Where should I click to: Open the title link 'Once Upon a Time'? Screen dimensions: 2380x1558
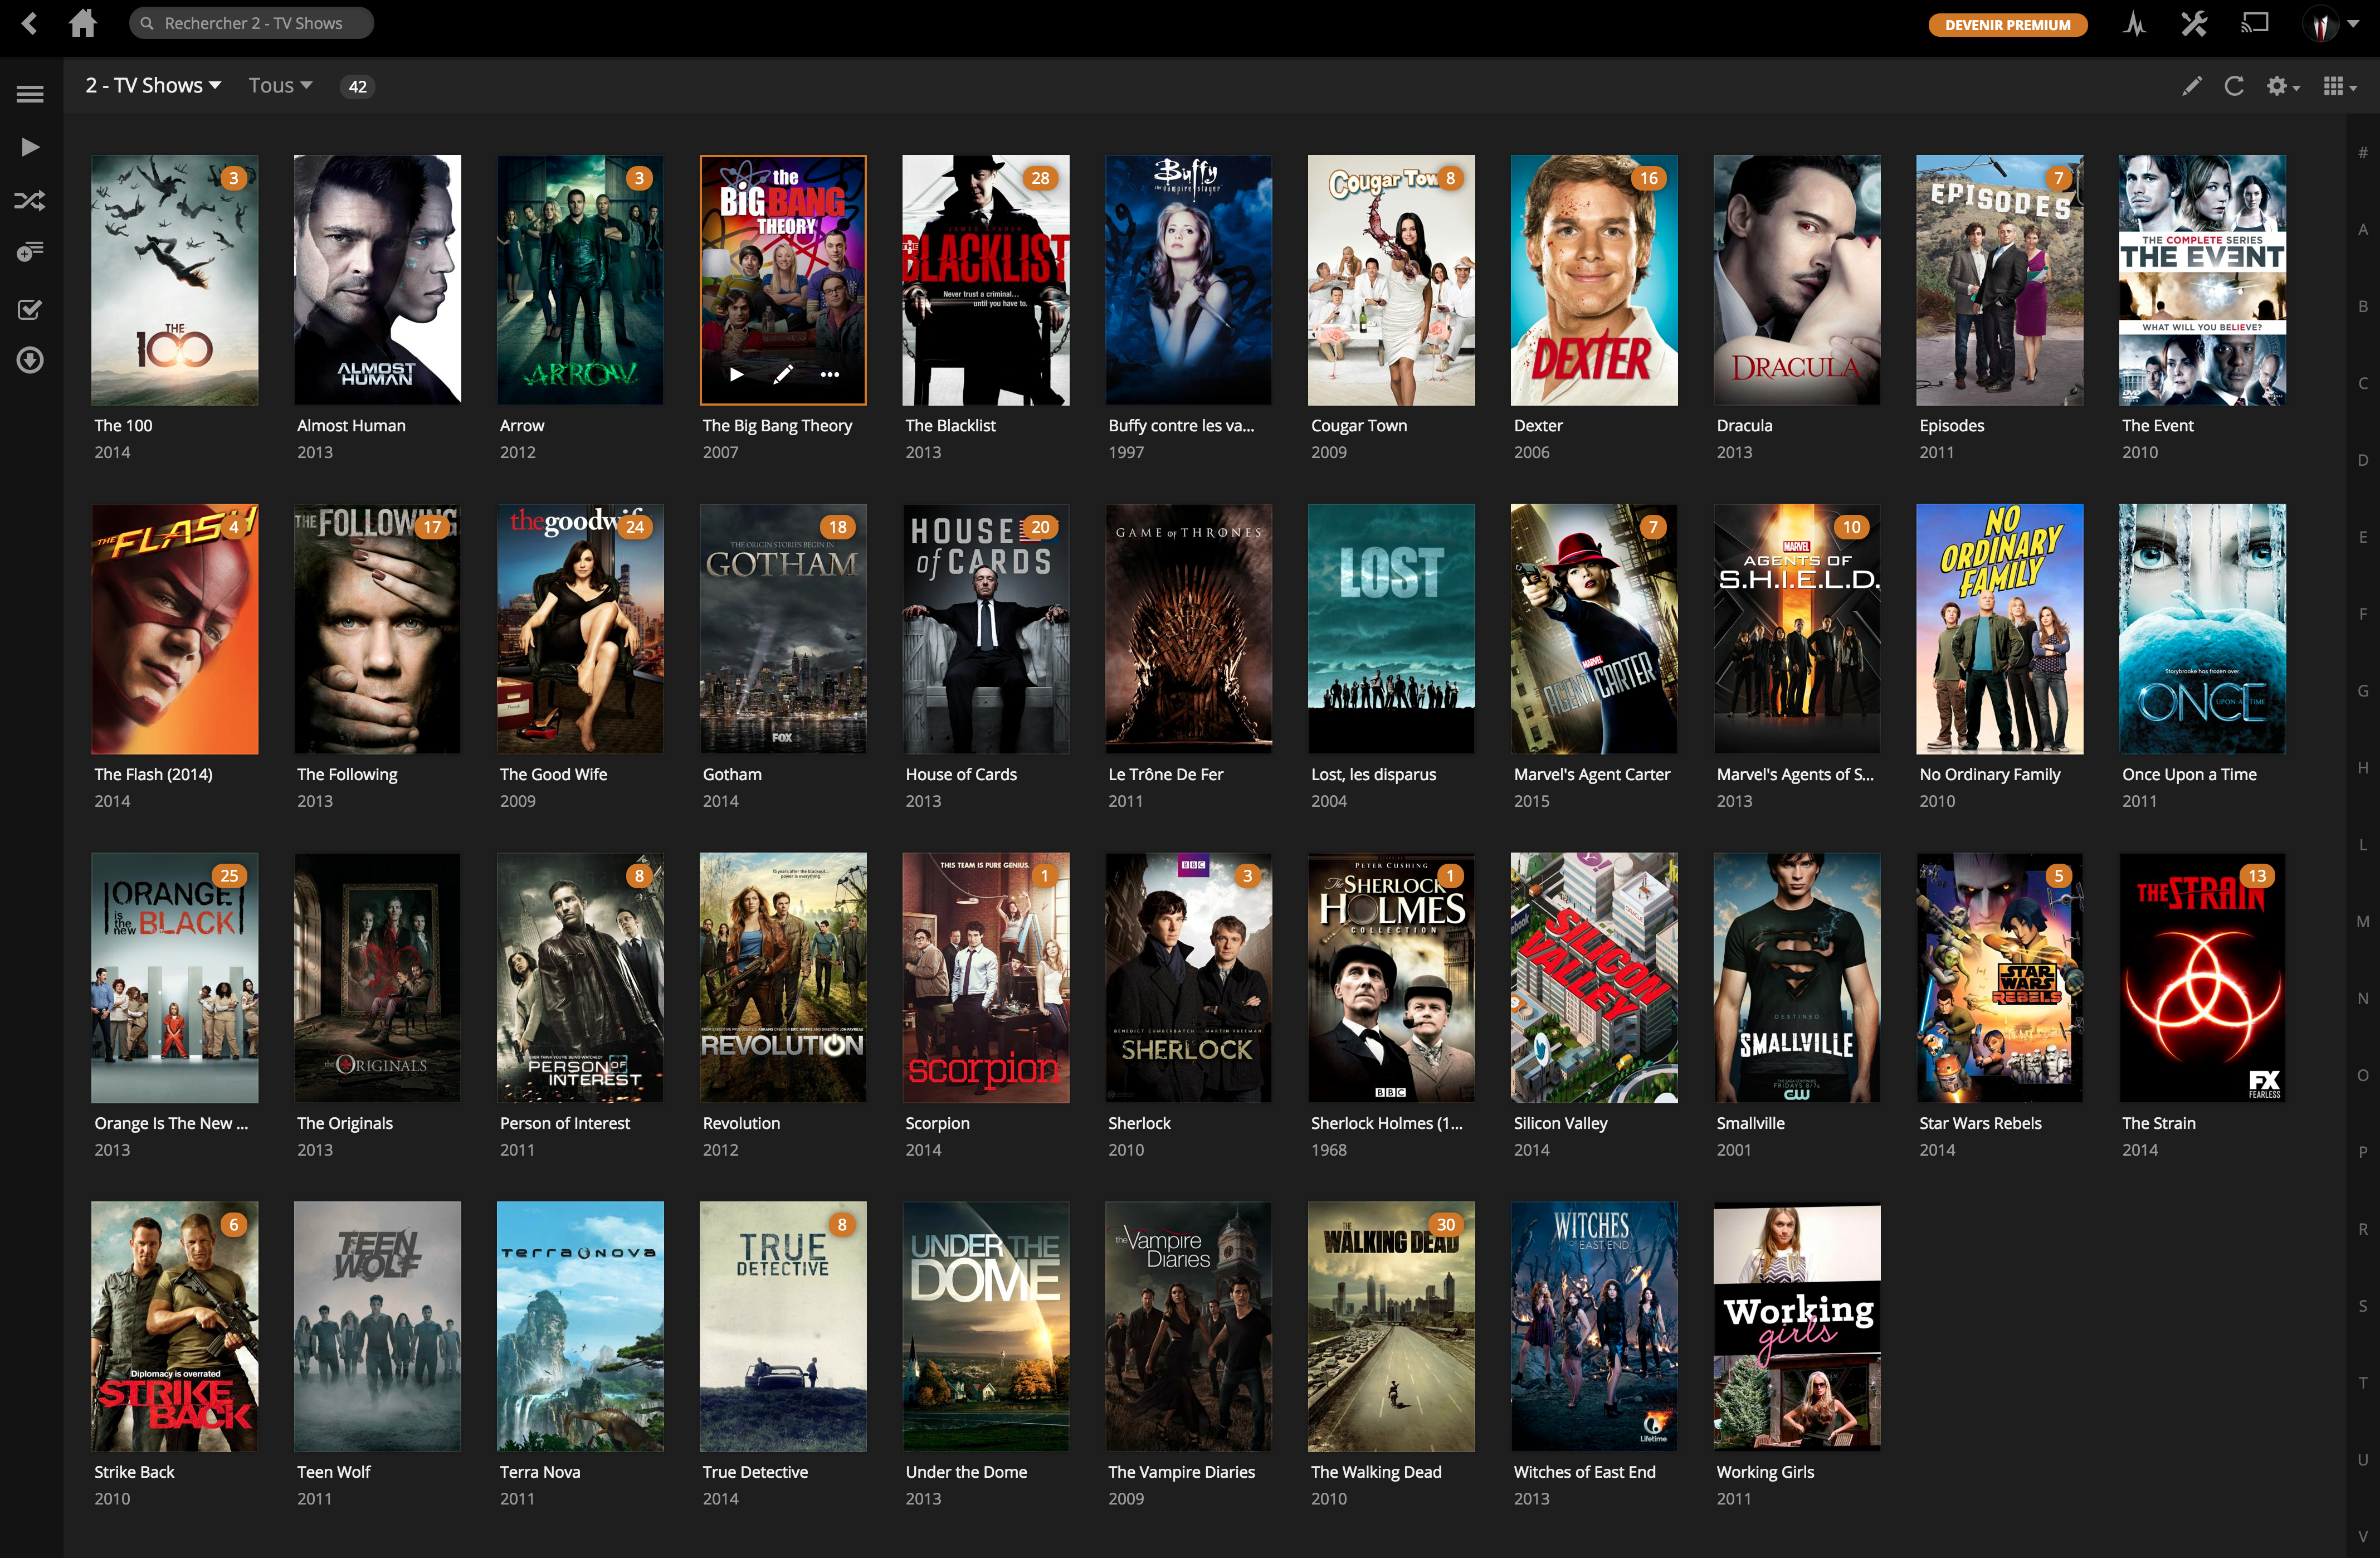pos(2189,775)
